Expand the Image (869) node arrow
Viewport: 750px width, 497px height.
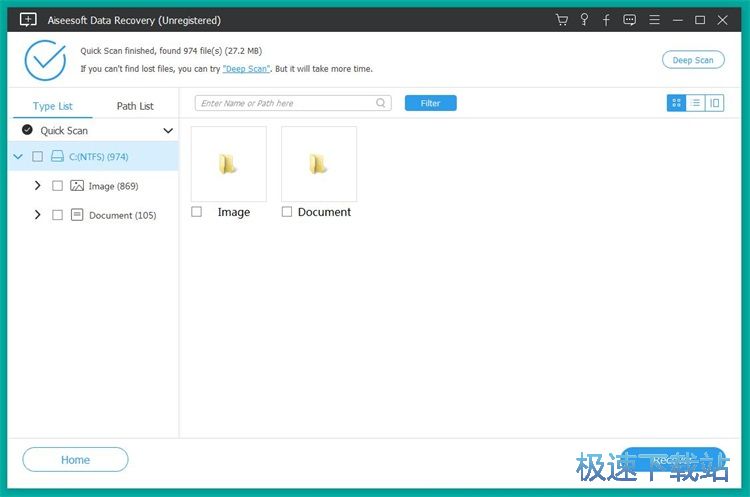pos(37,186)
